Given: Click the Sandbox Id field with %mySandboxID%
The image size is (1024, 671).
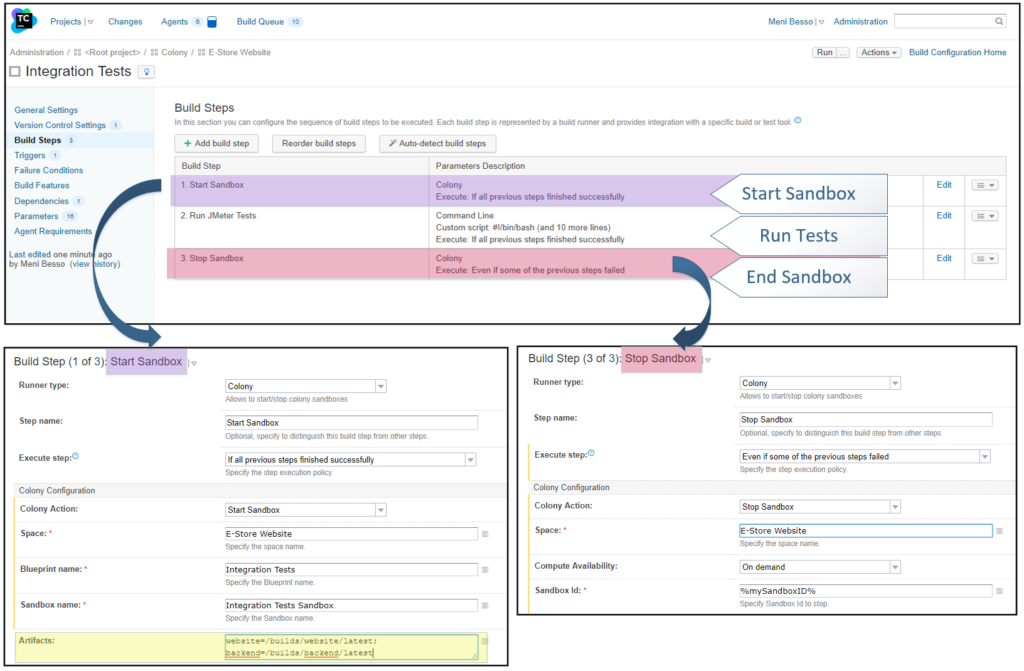Looking at the screenshot, I should click(865, 591).
